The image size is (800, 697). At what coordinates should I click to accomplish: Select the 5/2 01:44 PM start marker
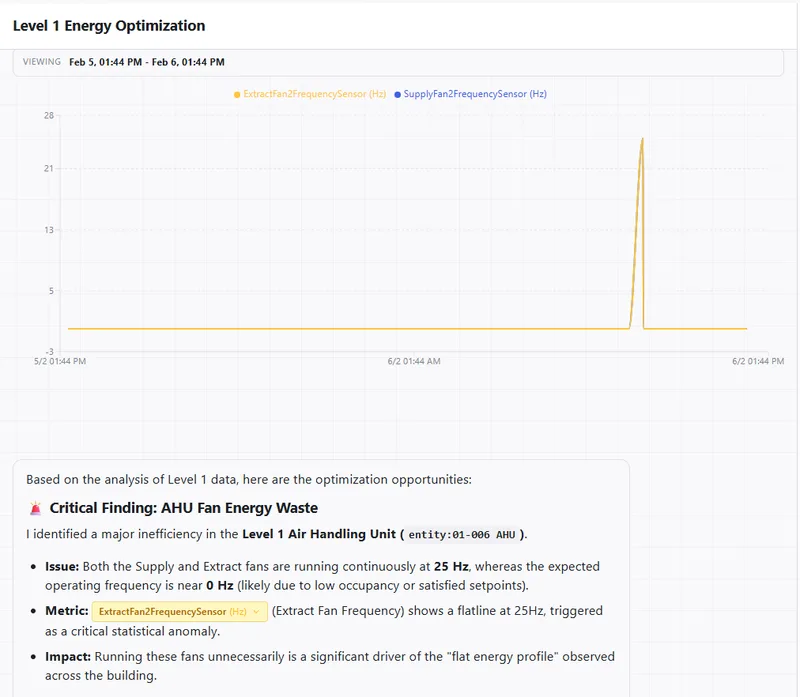(60, 361)
